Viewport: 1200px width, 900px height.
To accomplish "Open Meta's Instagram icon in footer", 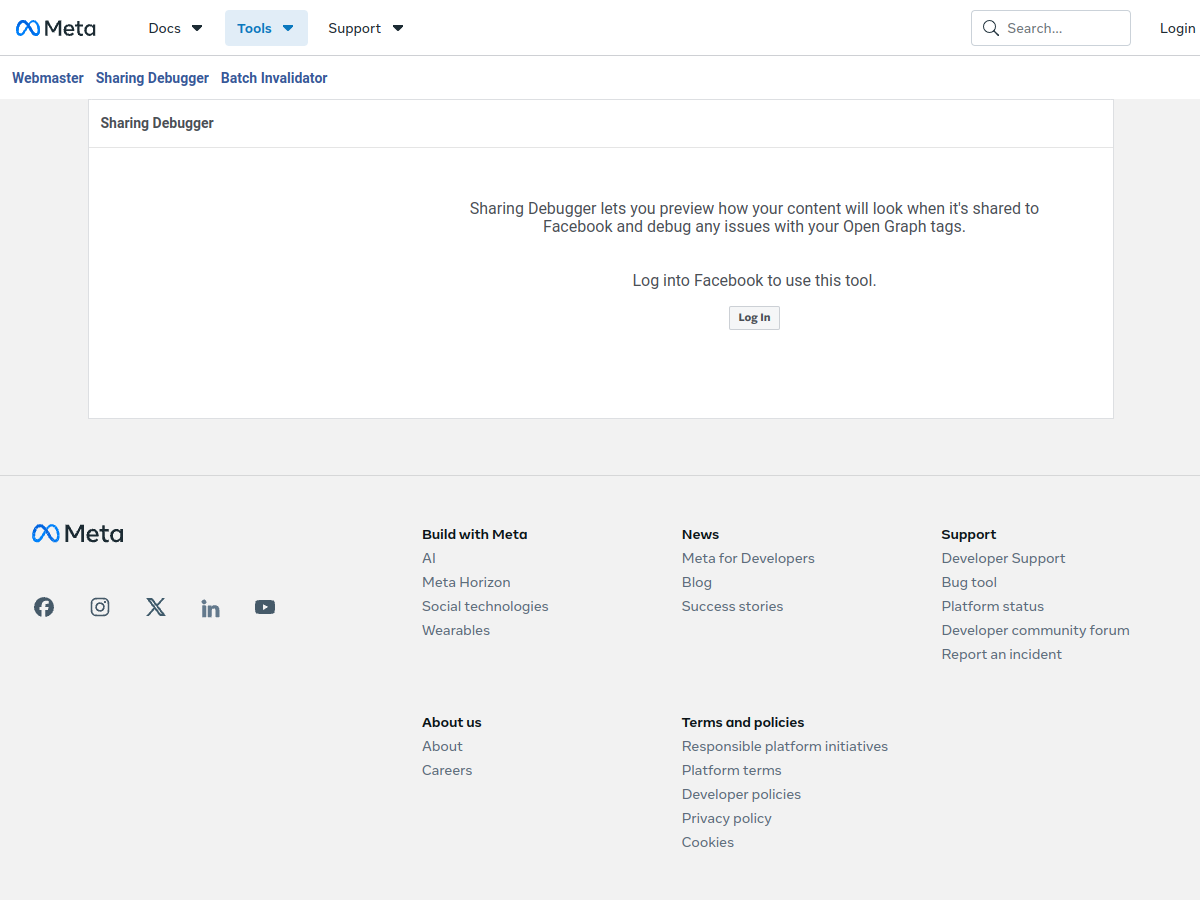I will (100, 607).
